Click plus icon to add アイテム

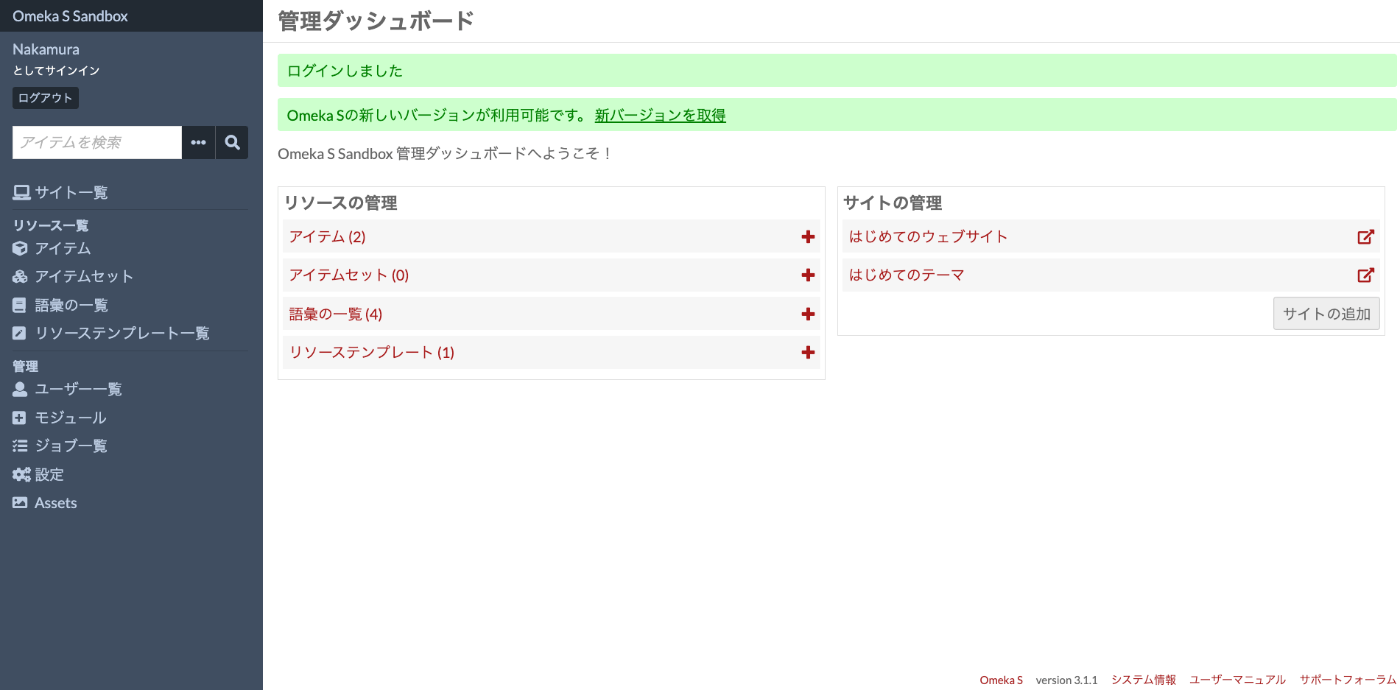click(x=808, y=237)
